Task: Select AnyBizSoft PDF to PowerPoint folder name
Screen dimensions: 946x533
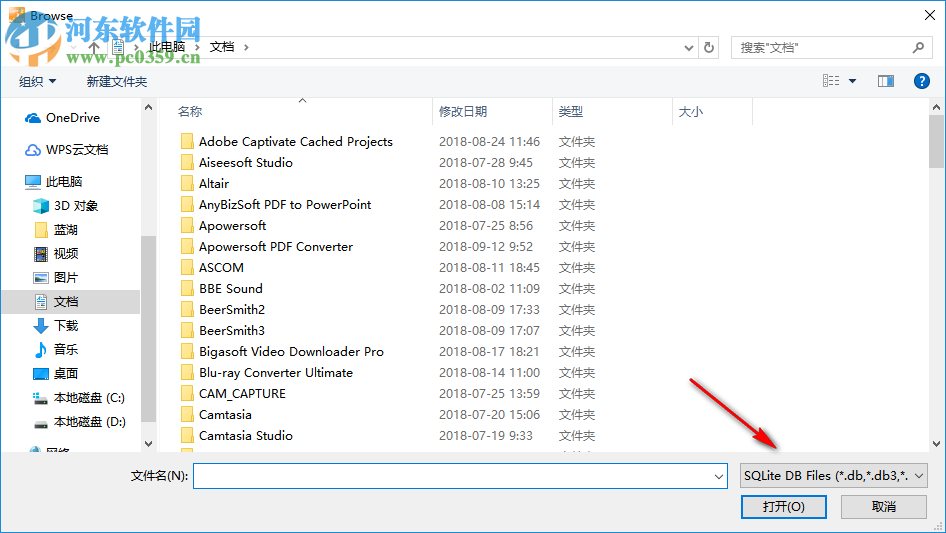Action: tap(285, 205)
